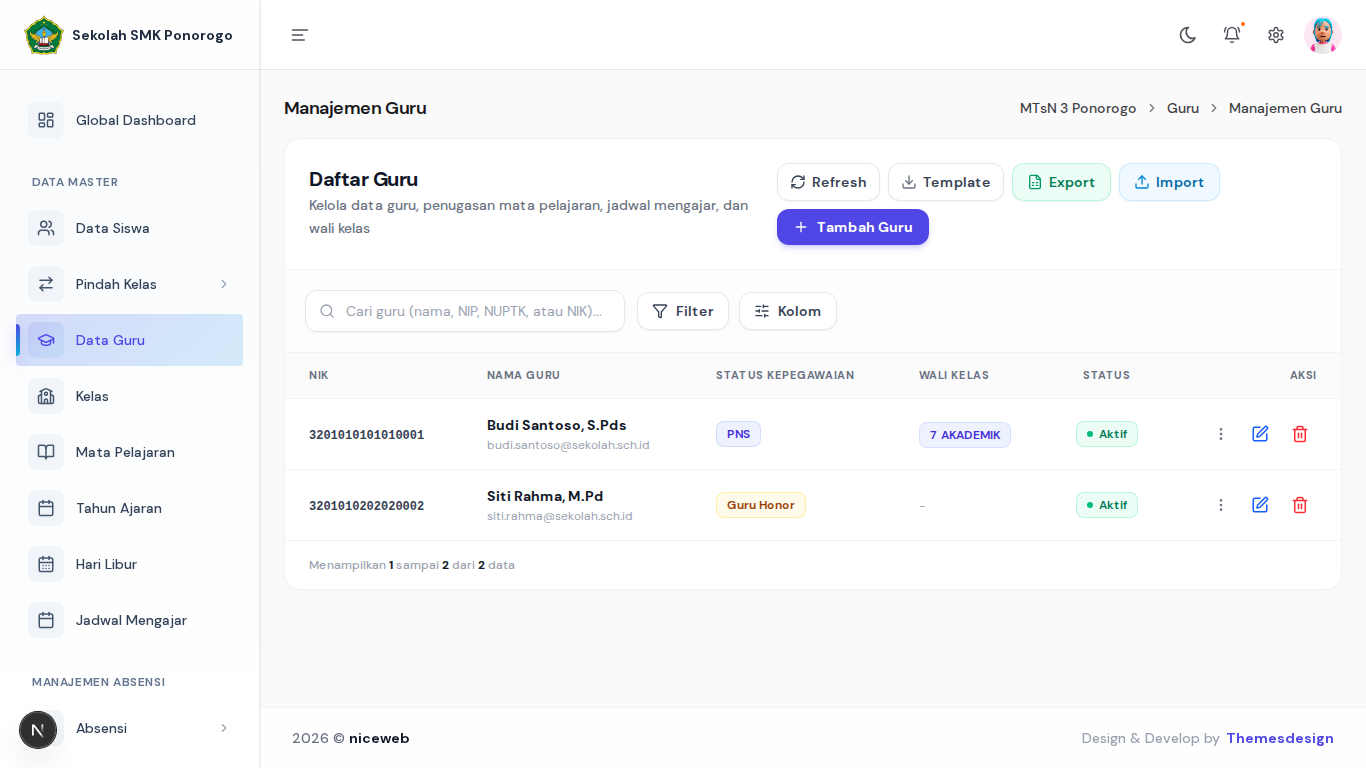The height and width of the screenshot is (768, 1366).
Task: Expand Pindah Kelas submenu chevron
Action: (224, 284)
